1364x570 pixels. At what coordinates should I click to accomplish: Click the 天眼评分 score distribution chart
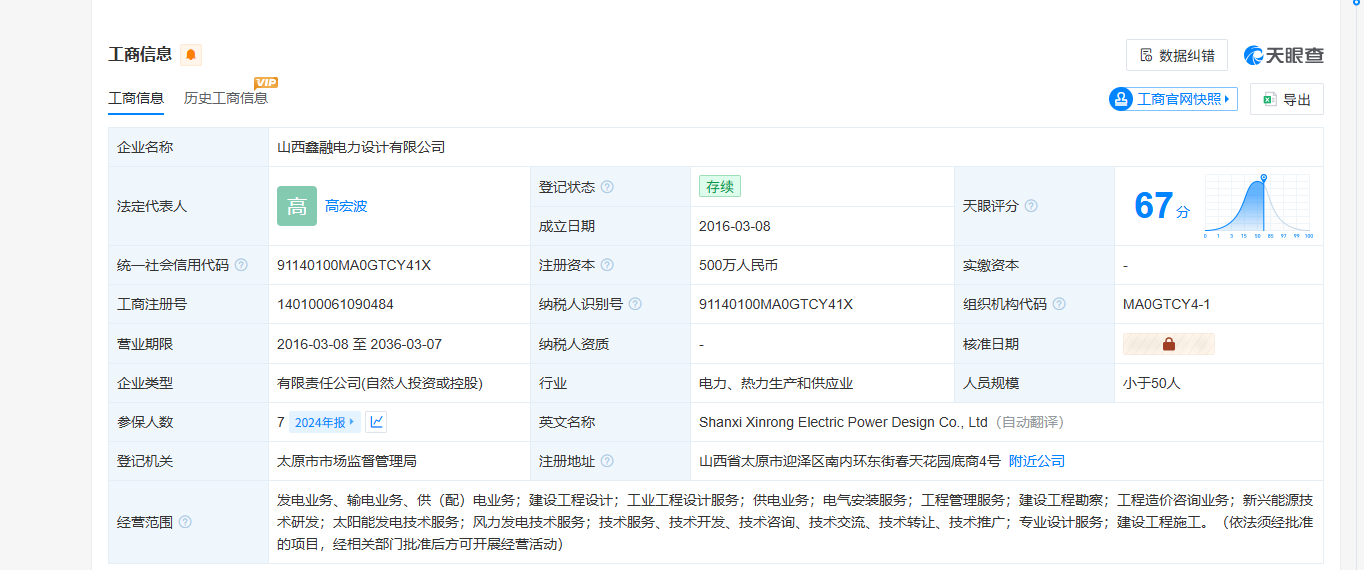1258,206
